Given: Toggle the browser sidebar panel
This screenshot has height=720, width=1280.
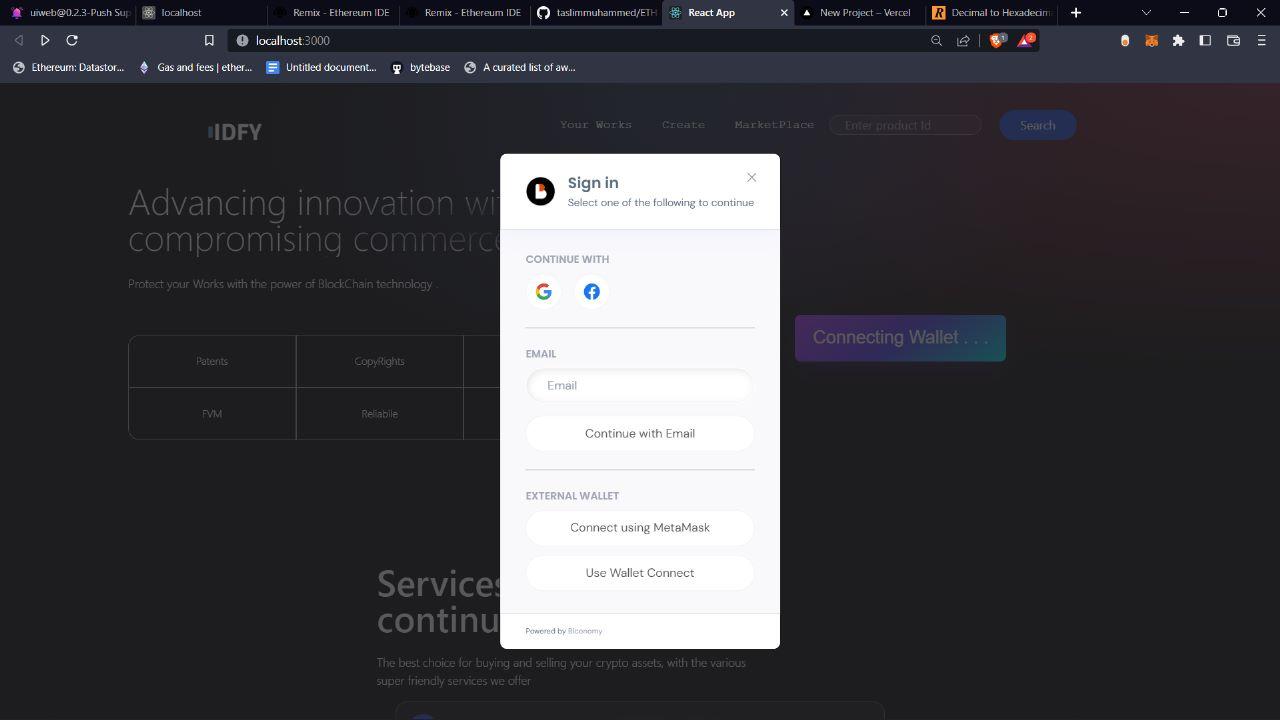Looking at the screenshot, I should pos(1205,40).
